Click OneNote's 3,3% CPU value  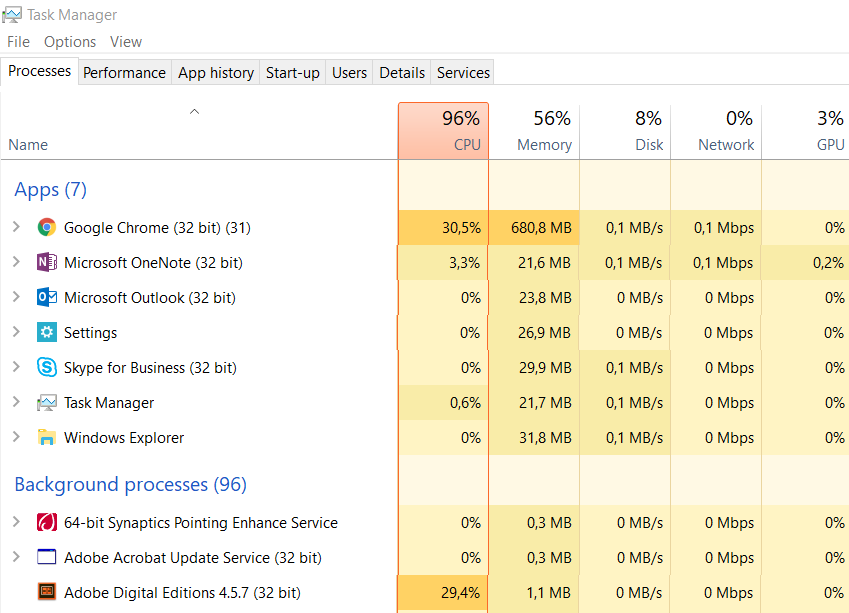click(465, 263)
